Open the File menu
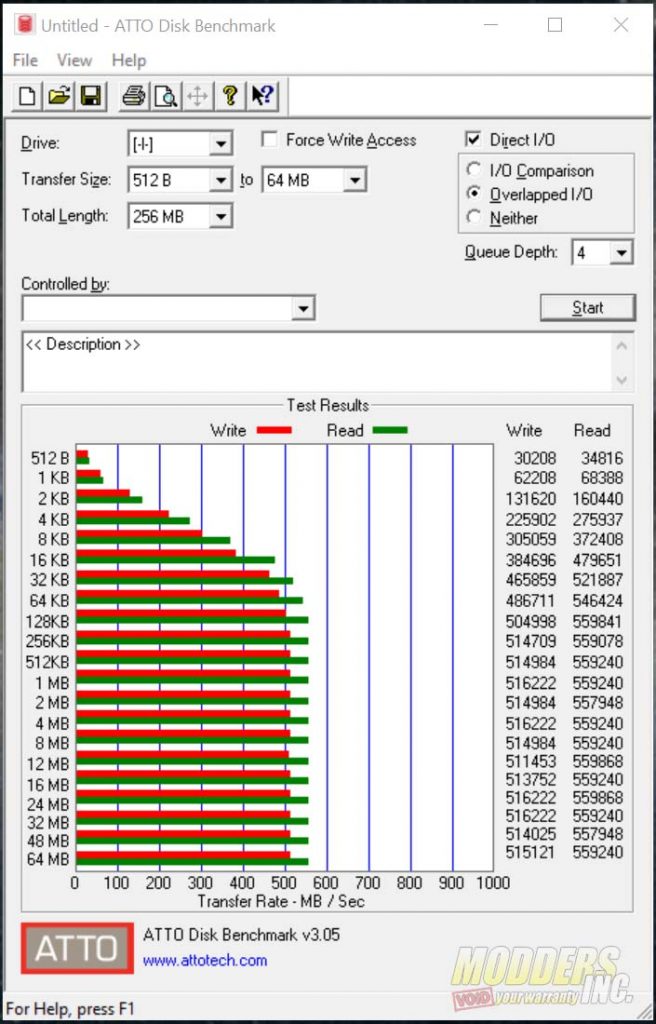Viewport: 656px width, 1024px height. (25, 60)
